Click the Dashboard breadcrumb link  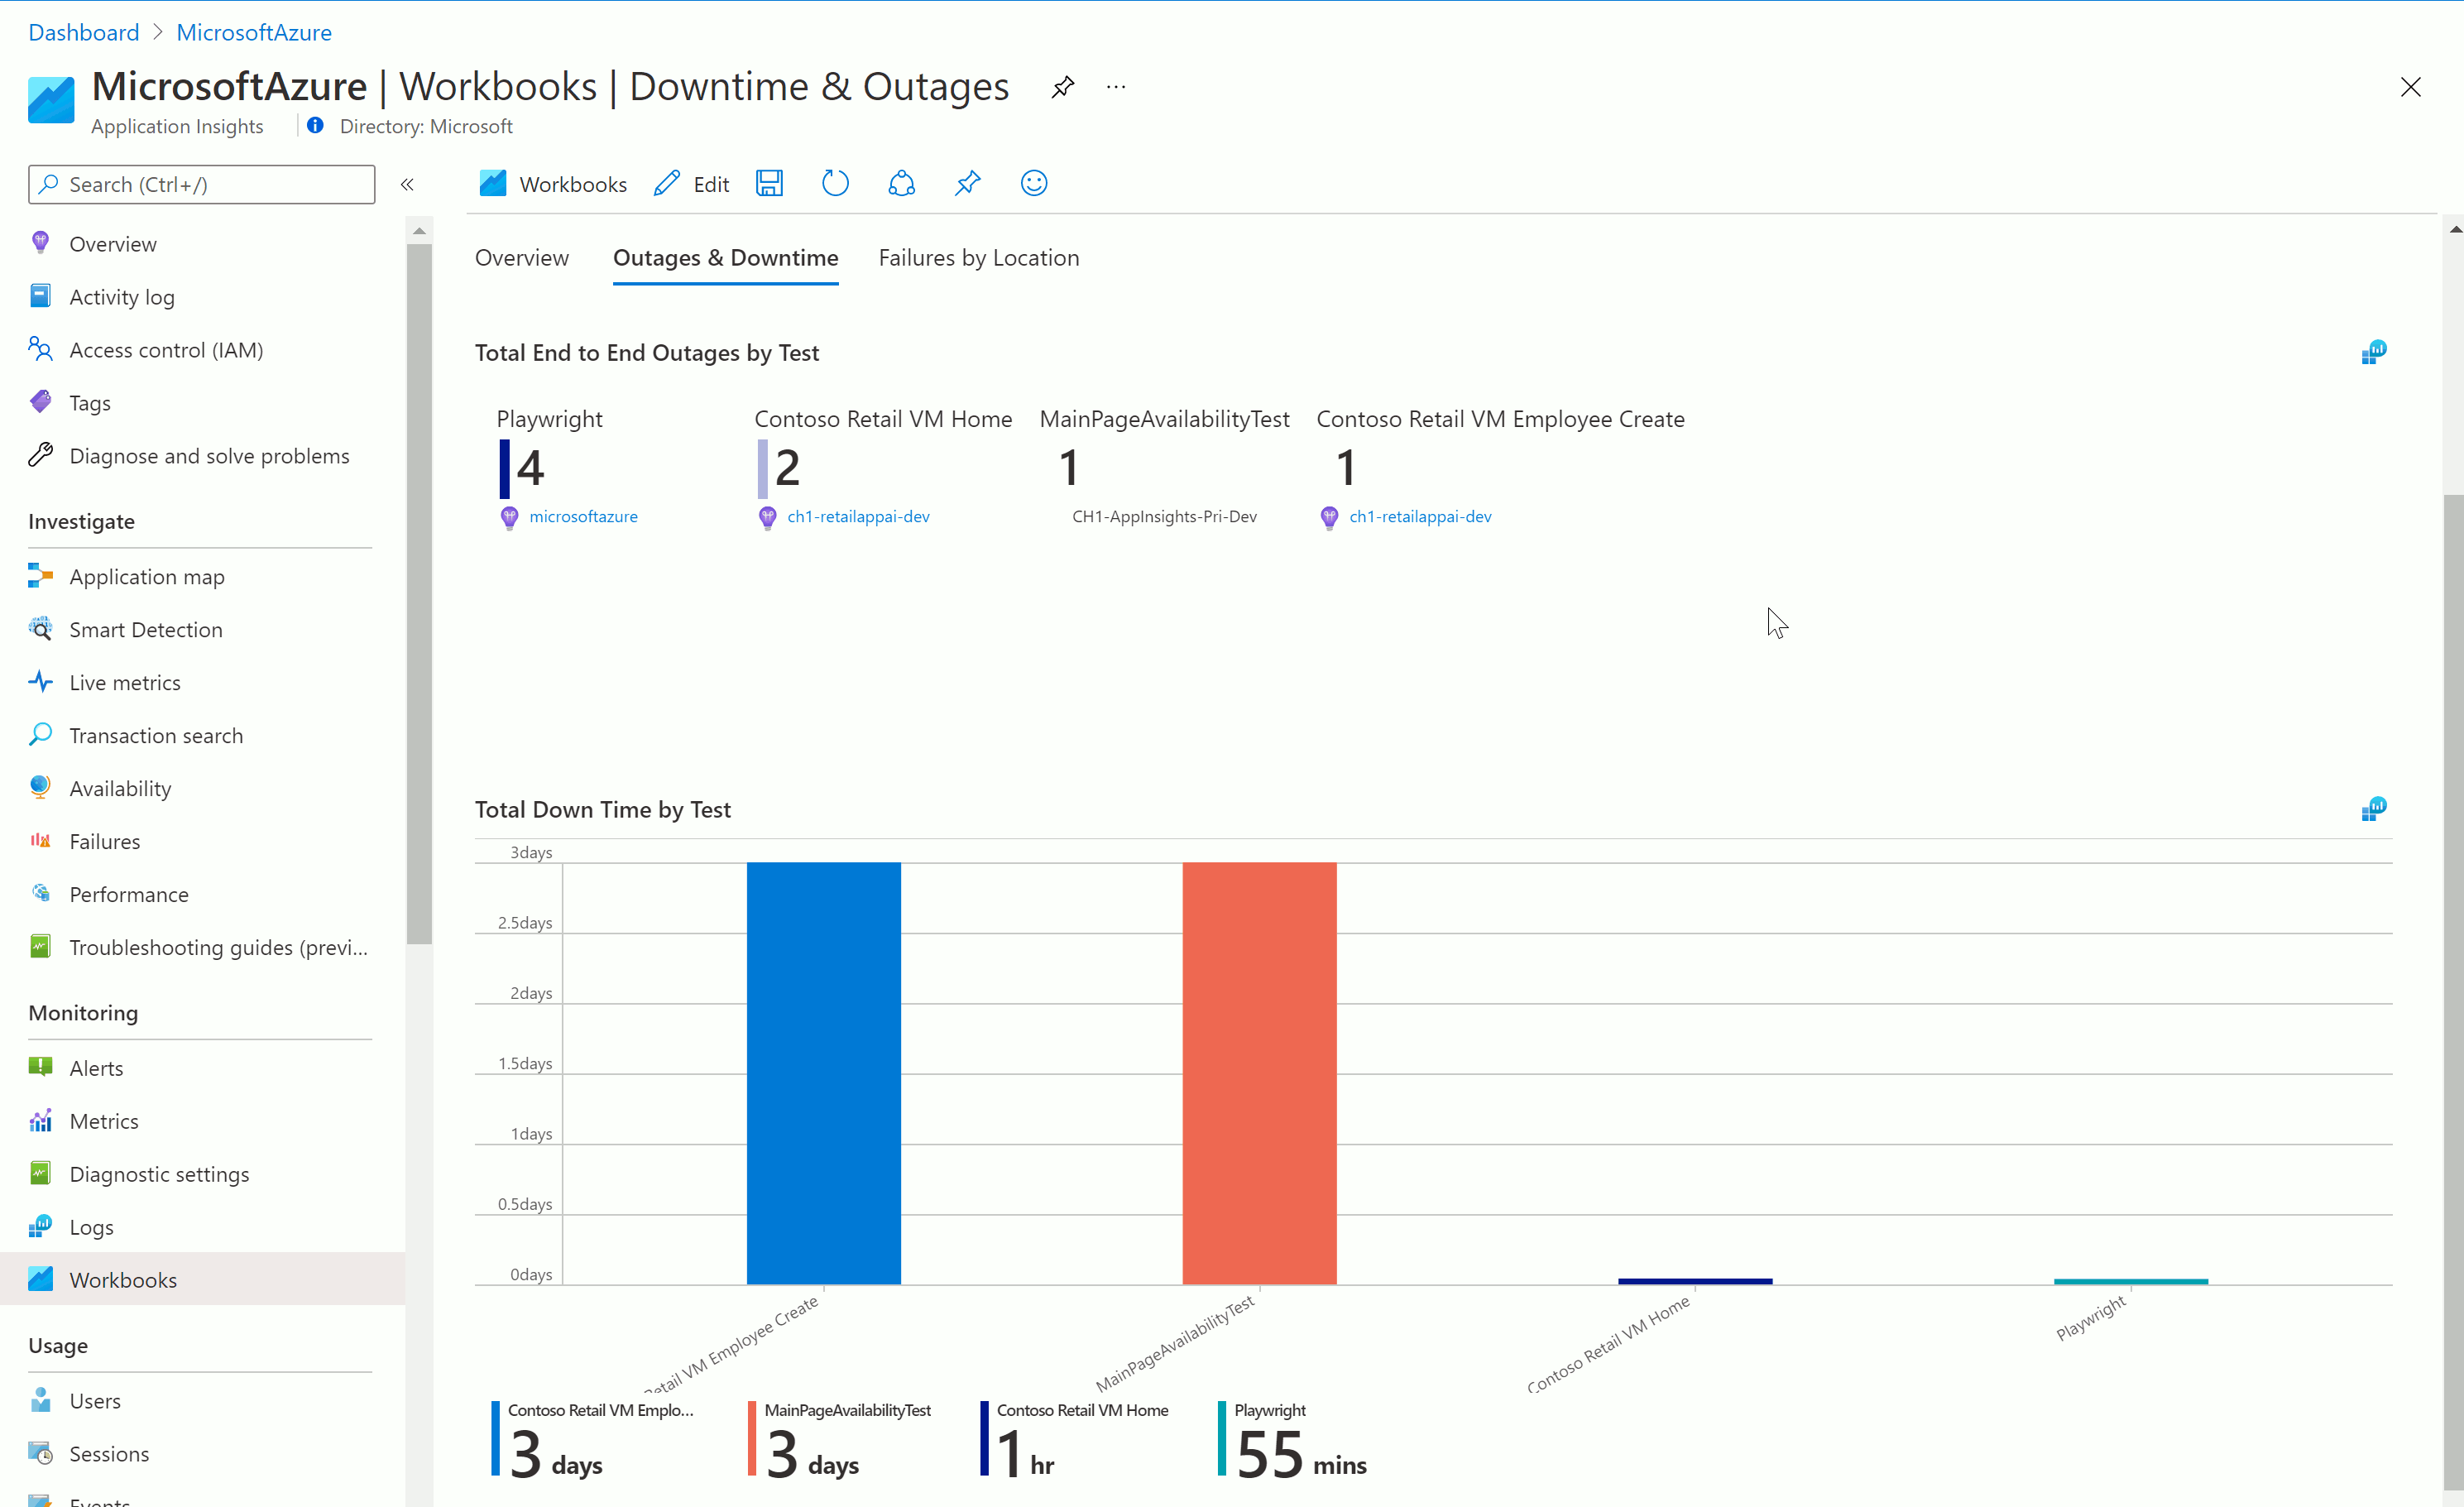click(84, 32)
